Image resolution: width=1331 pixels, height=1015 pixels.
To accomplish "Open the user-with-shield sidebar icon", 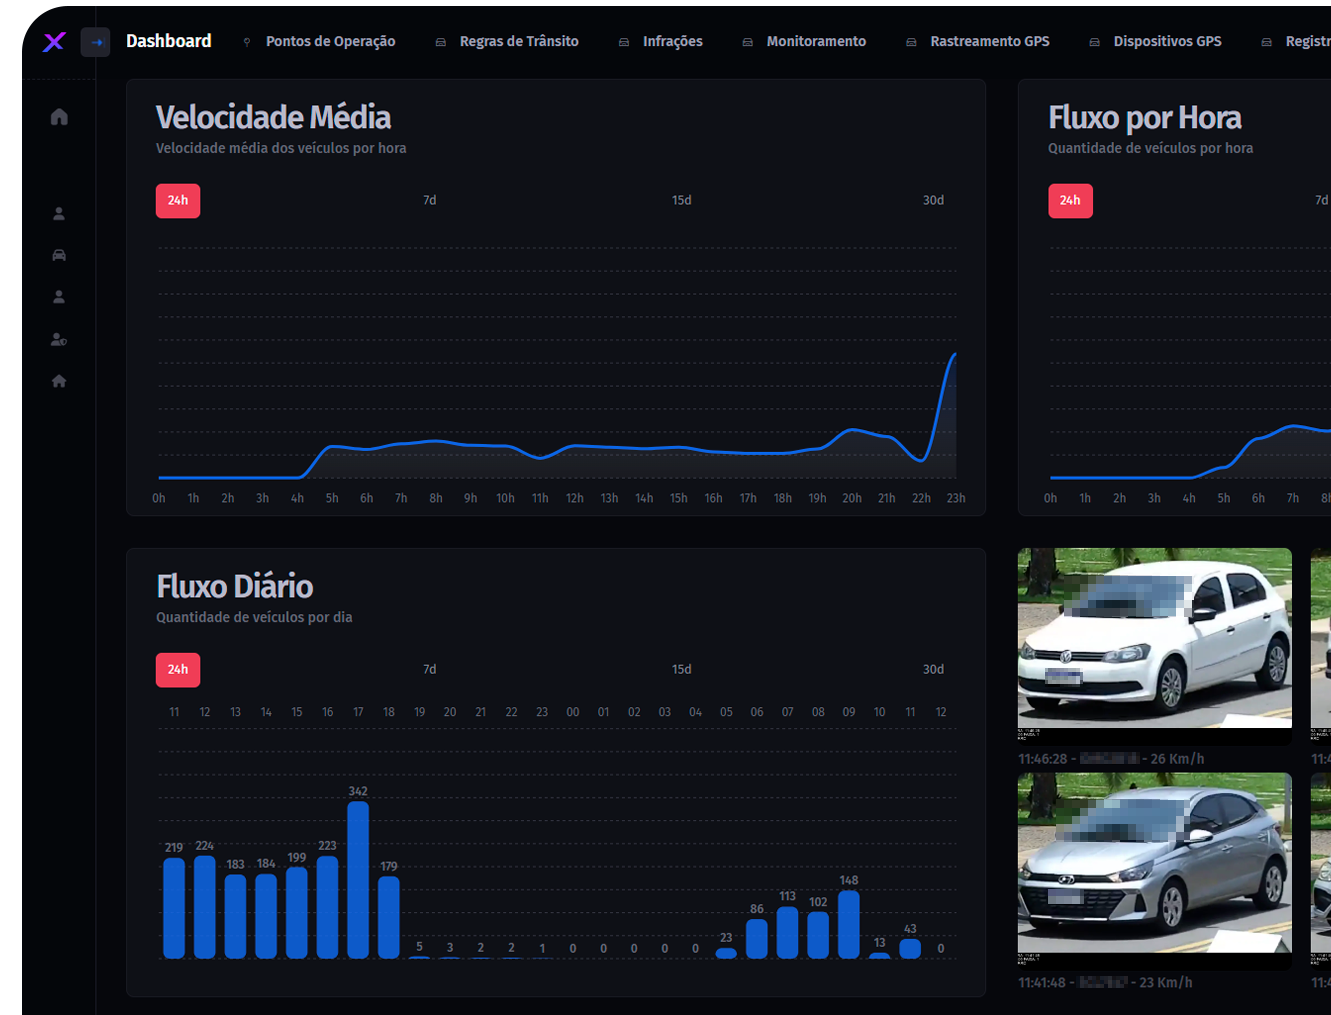I will [59, 340].
